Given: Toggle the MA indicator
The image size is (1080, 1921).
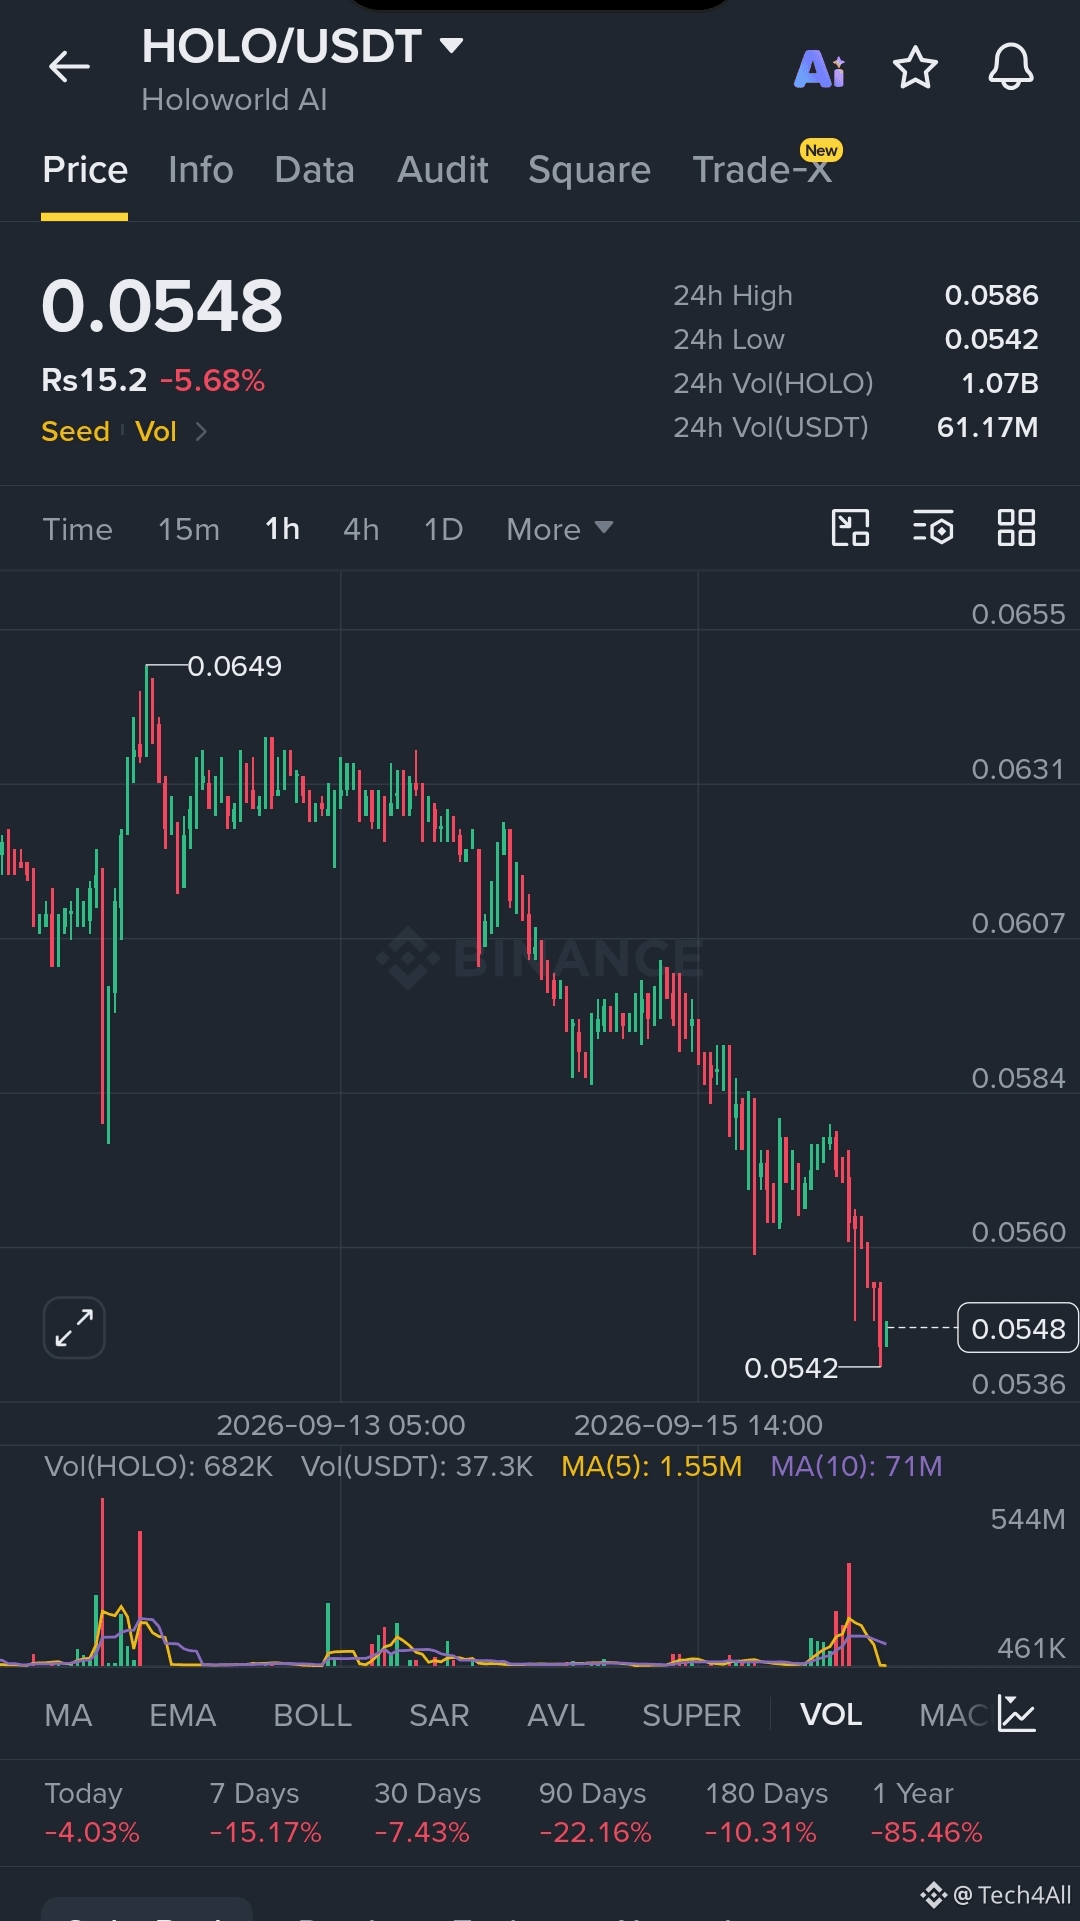Looking at the screenshot, I should 68,1715.
